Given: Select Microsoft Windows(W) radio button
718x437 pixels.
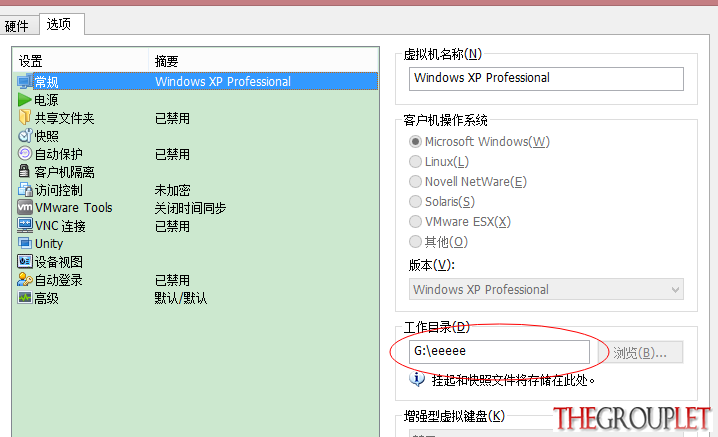Looking at the screenshot, I should tap(415, 142).
